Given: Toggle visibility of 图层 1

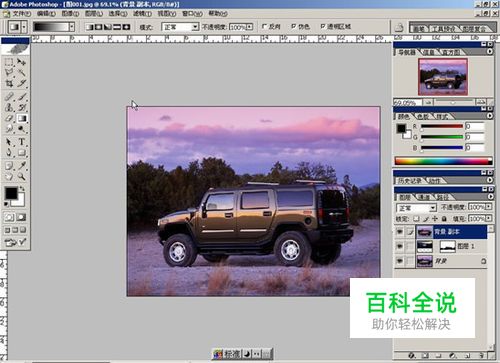Looking at the screenshot, I should [x=399, y=246].
